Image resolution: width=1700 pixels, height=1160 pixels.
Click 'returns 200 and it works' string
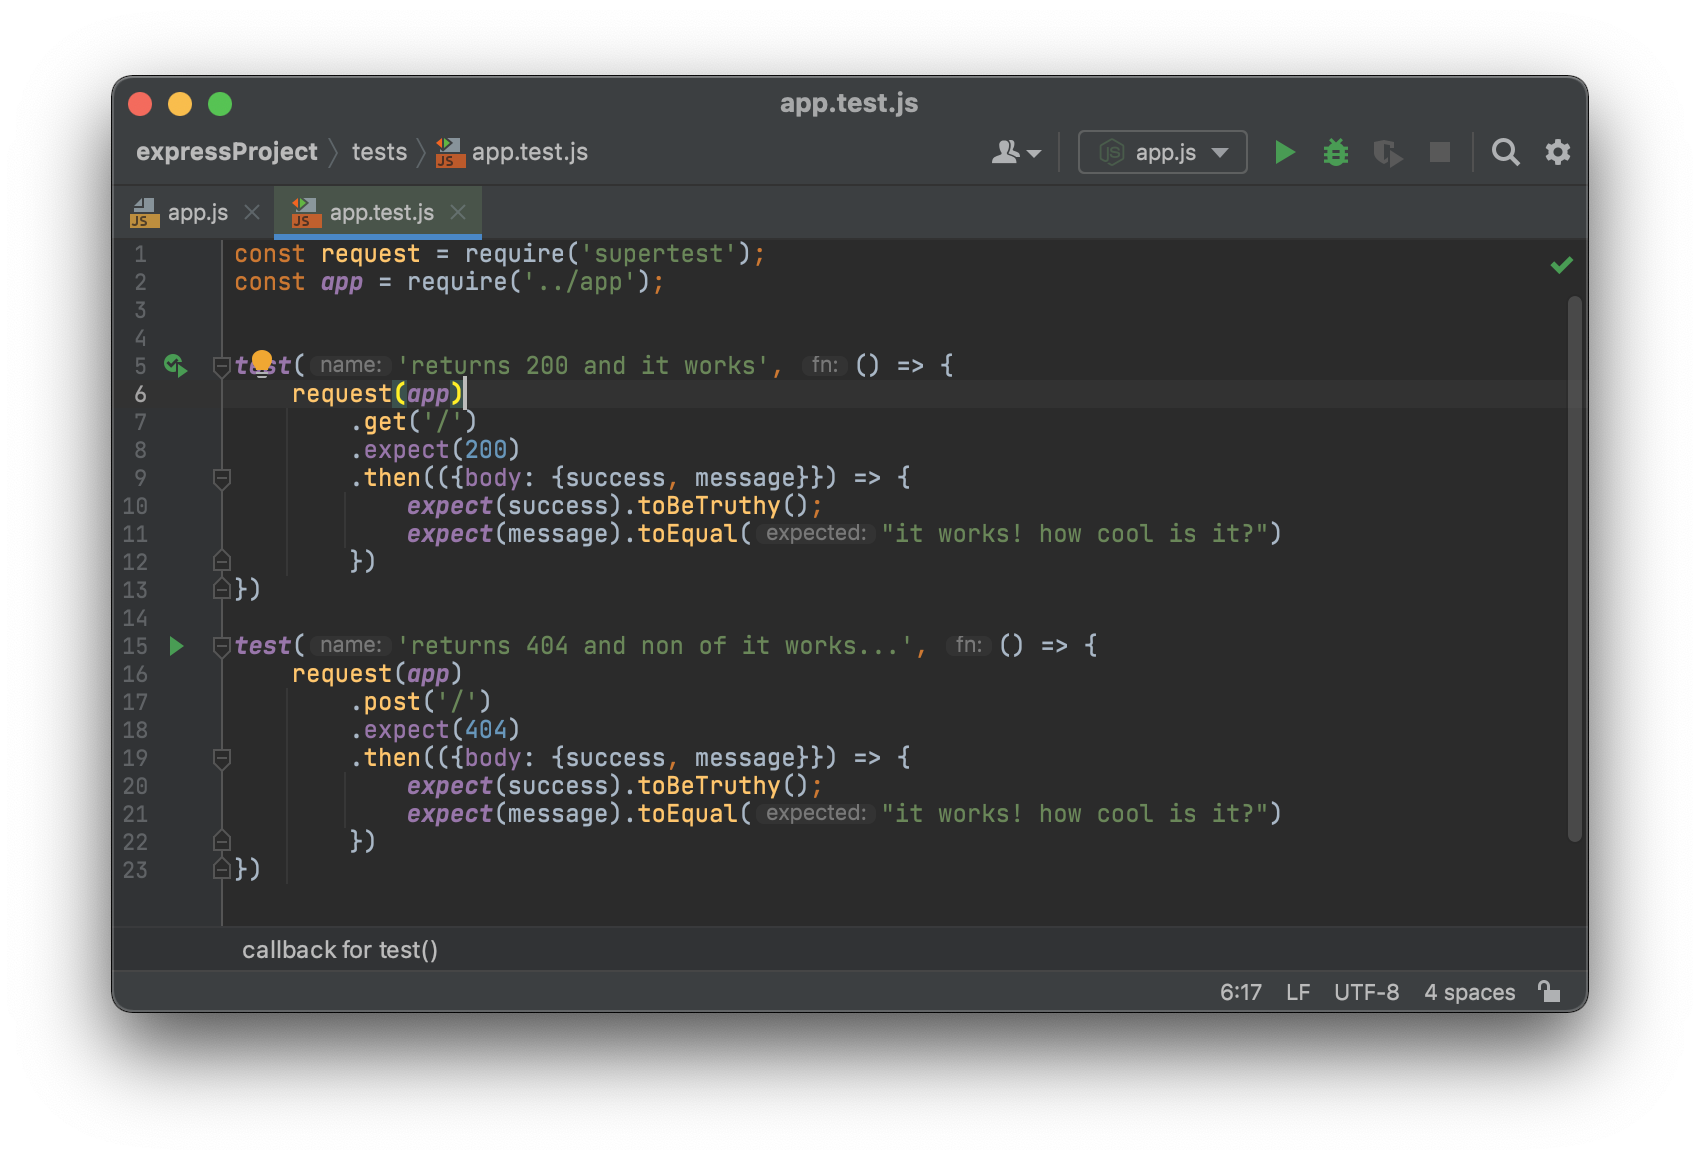point(583,366)
